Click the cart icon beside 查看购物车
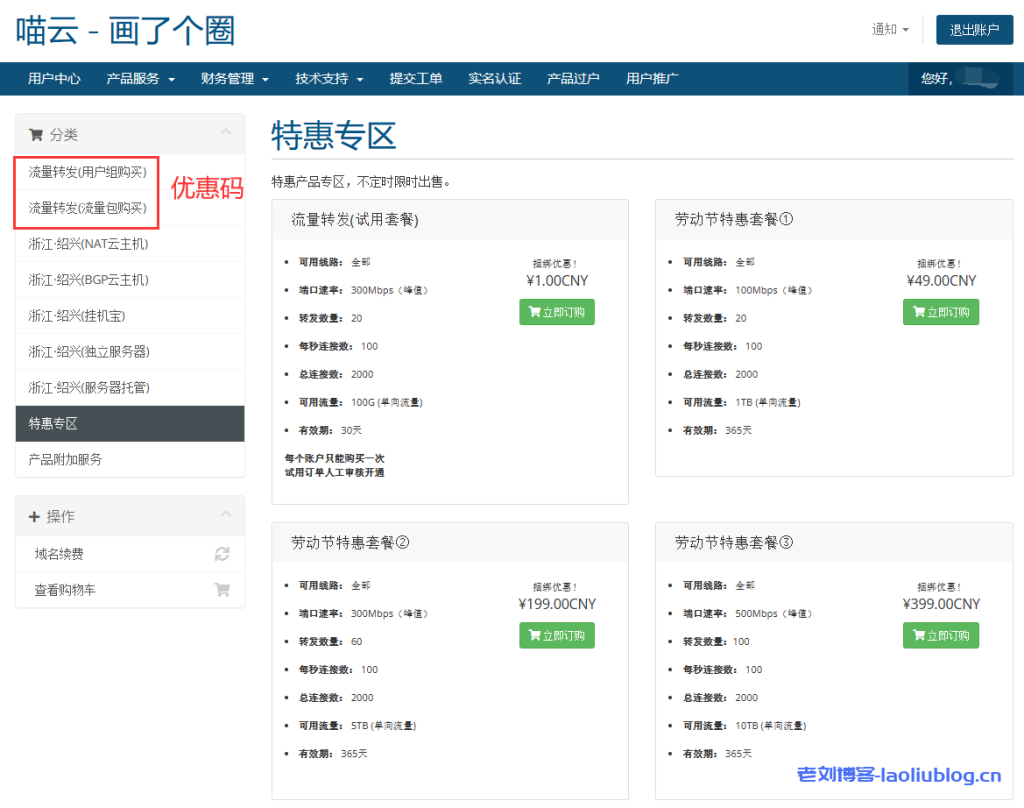Screen dimensions: 1024x808 tap(222, 590)
